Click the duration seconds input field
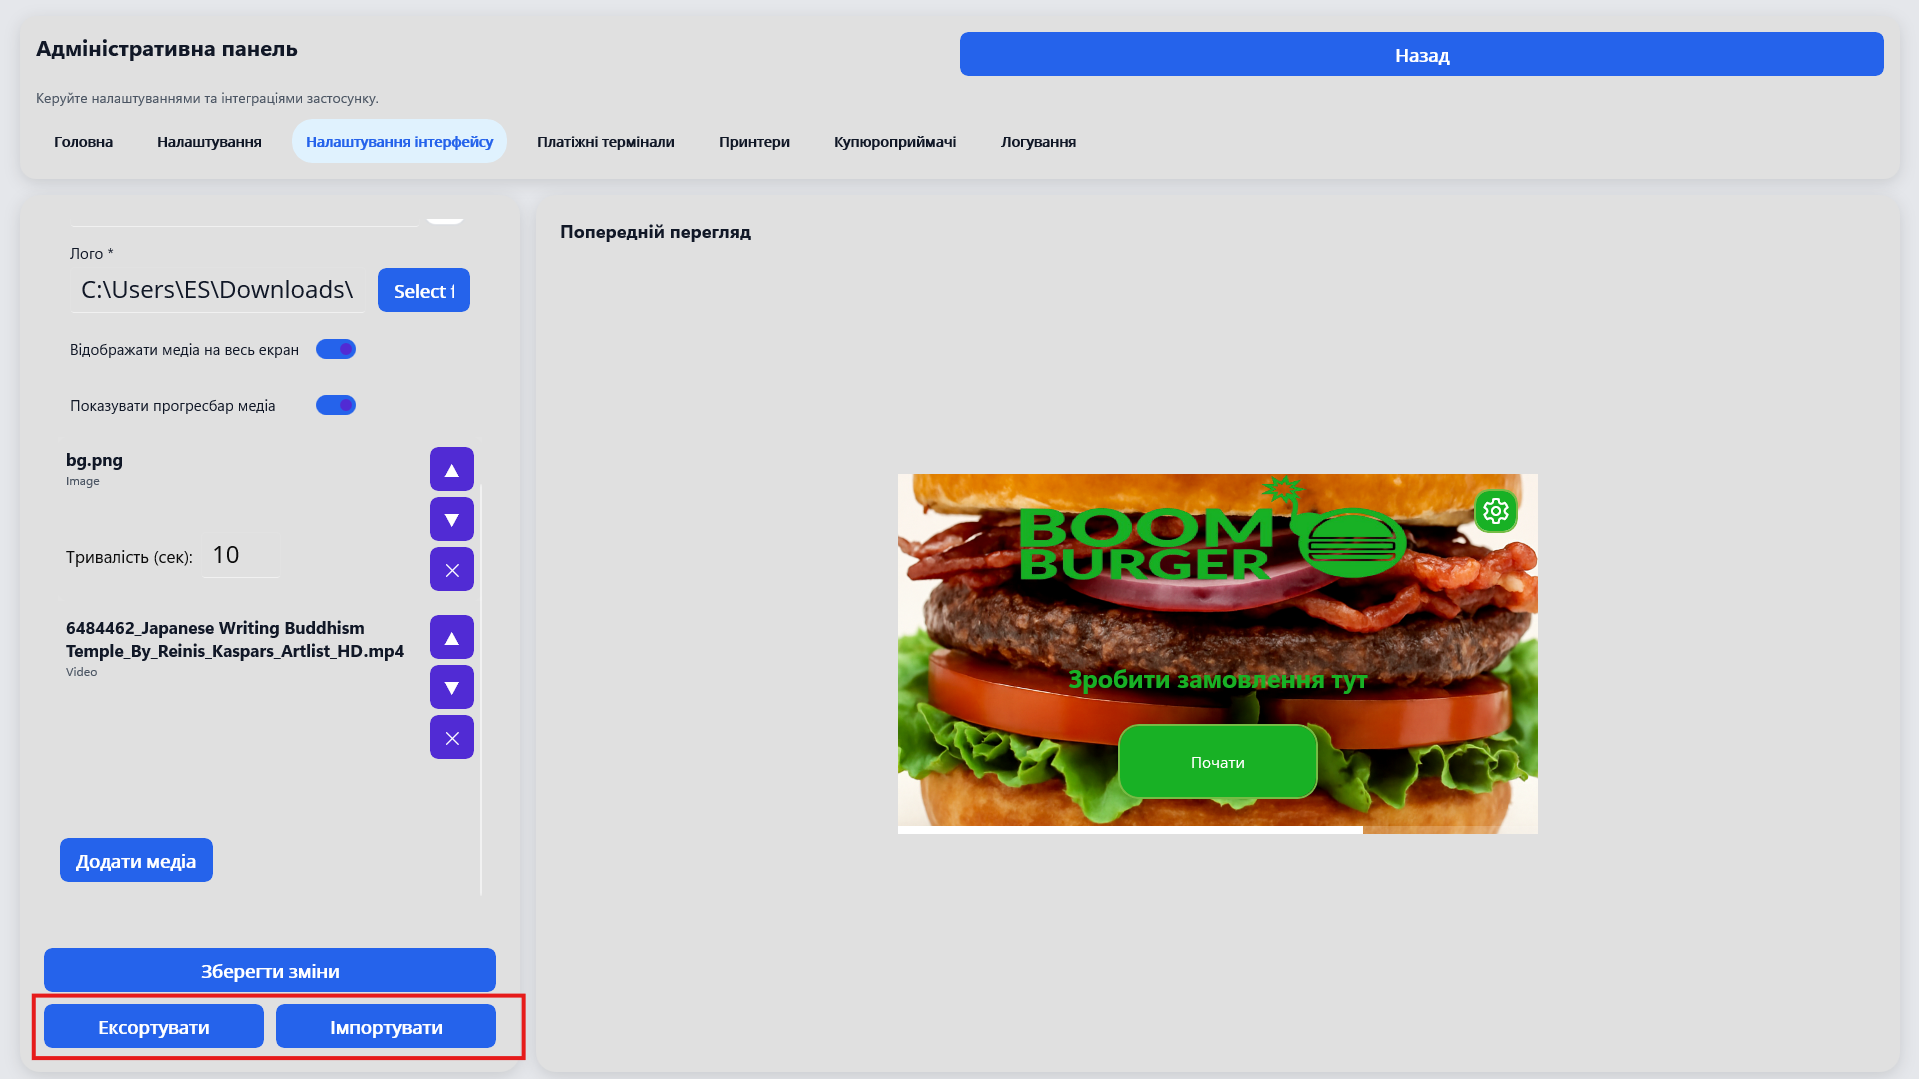The width and height of the screenshot is (1919, 1079). click(241, 555)
